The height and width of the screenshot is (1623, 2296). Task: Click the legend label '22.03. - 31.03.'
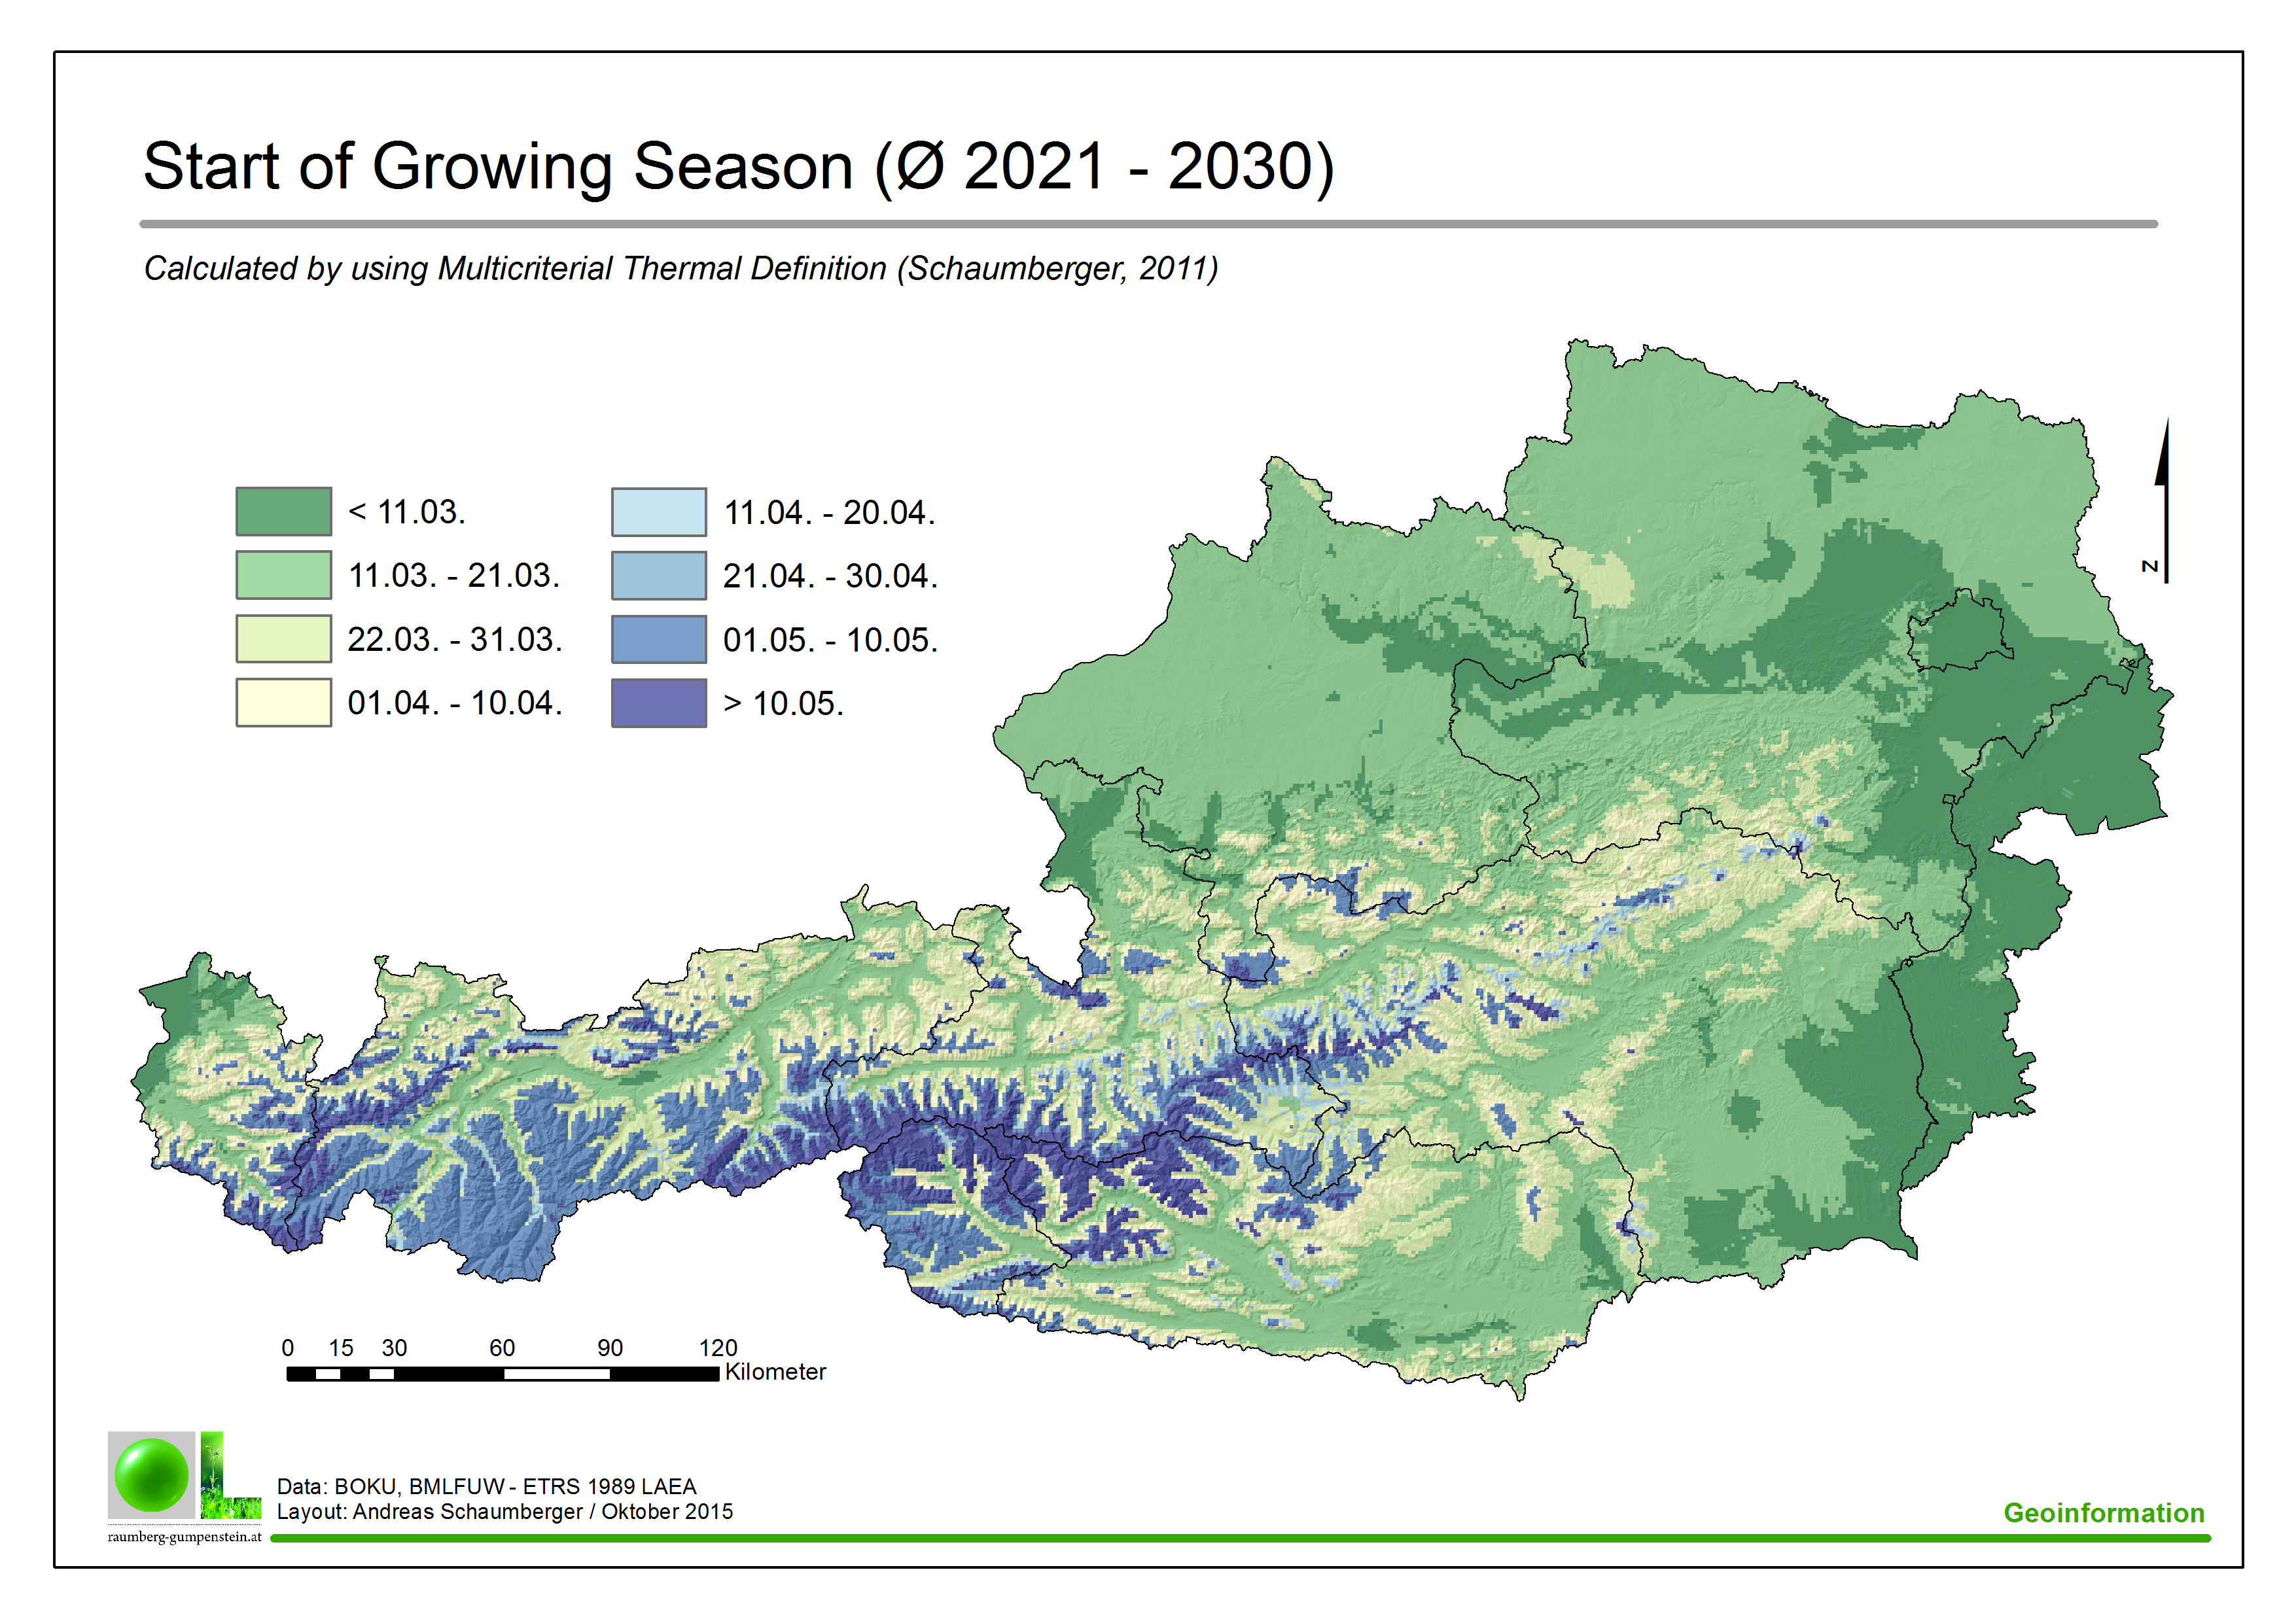[455, 639]
